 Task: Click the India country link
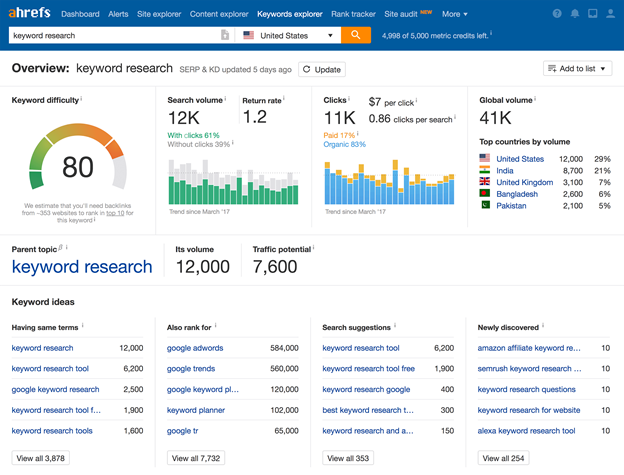tap(504, 171)
